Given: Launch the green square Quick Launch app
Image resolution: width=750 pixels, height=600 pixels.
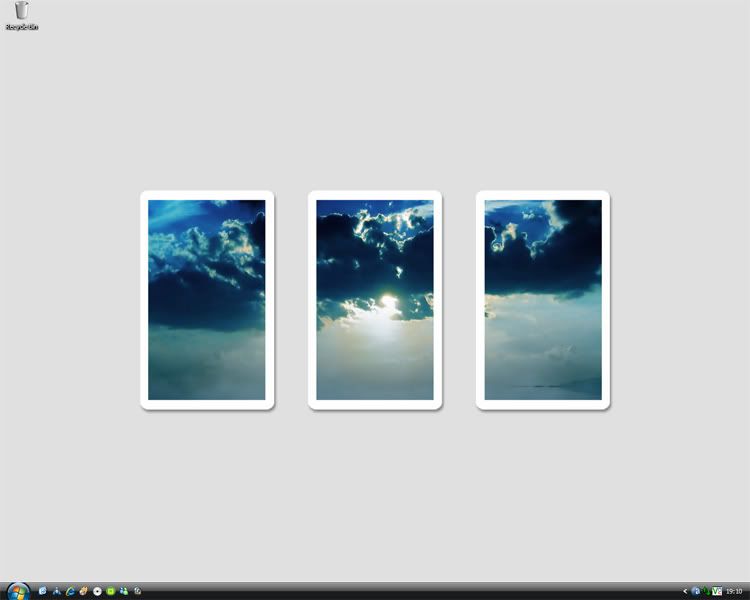Looking at the screenshot, I should click(110, 591).
